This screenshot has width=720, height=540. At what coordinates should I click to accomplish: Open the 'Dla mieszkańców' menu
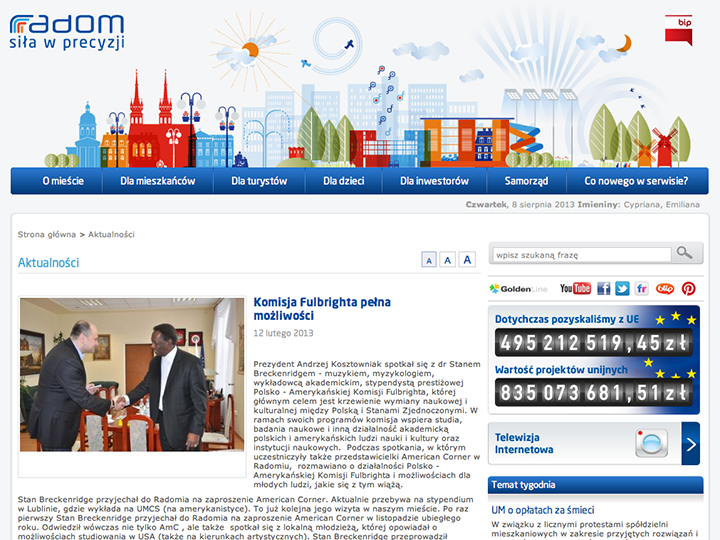click(x=157, y=181)
